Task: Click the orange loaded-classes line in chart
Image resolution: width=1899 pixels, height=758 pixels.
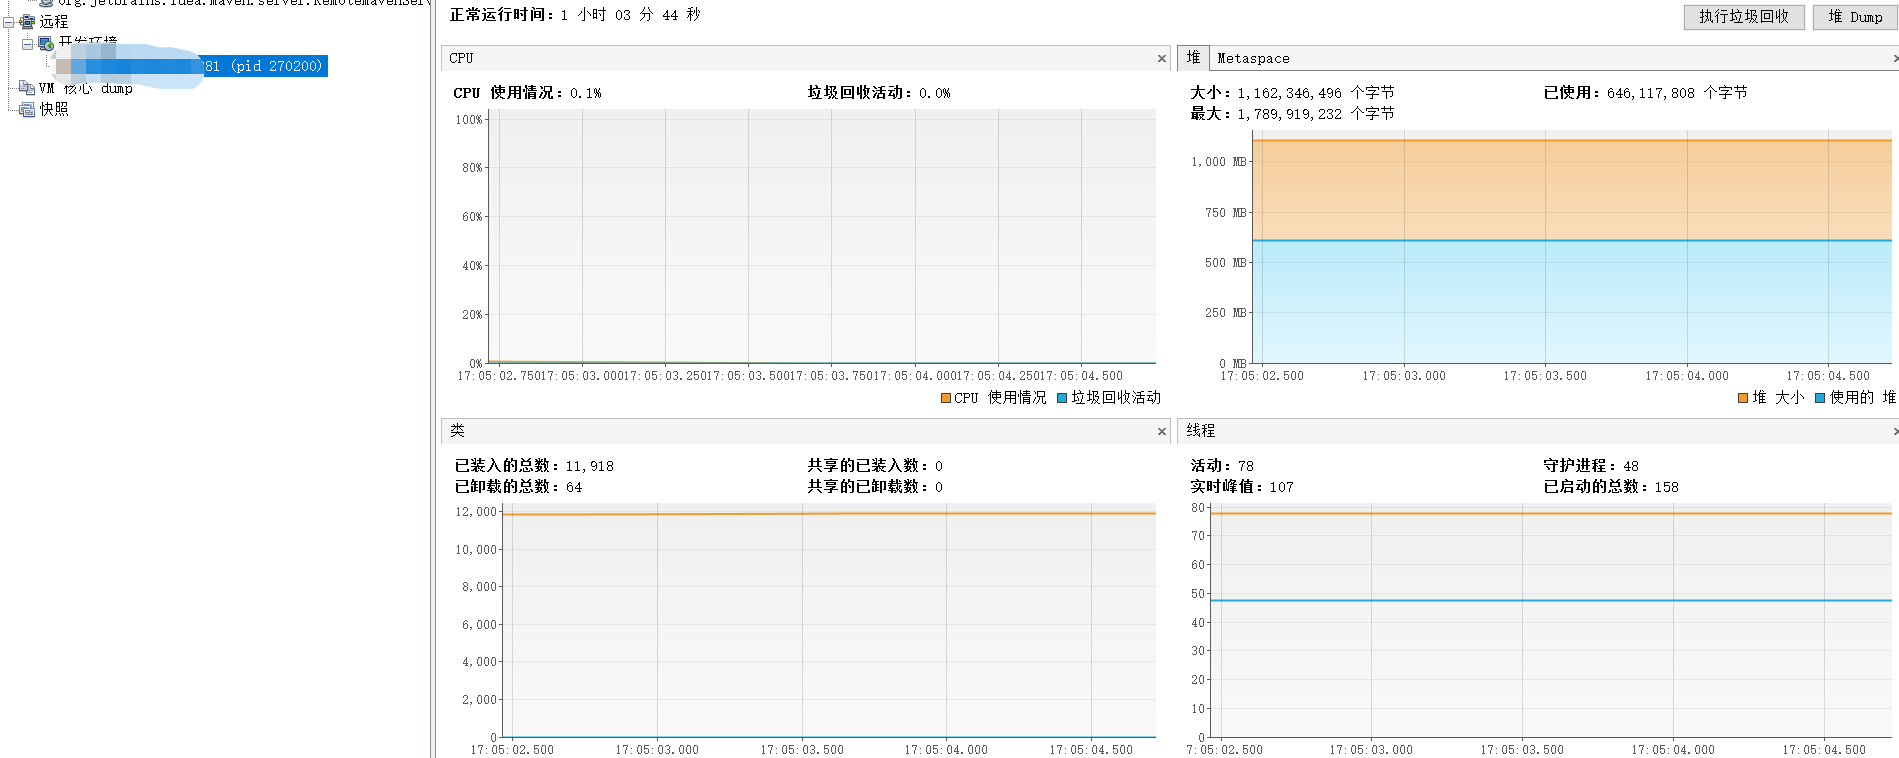Action: pyautogui.click(x=829, y=514)
